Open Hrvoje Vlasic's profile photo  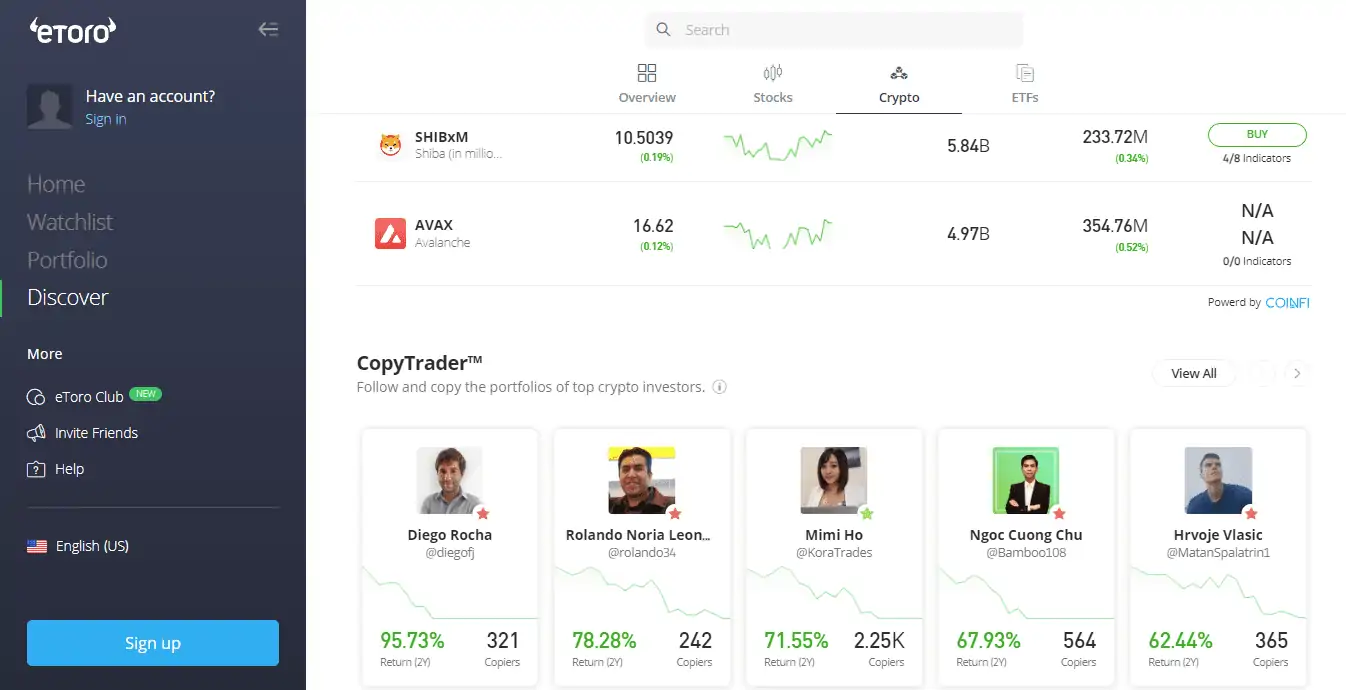1217,480
